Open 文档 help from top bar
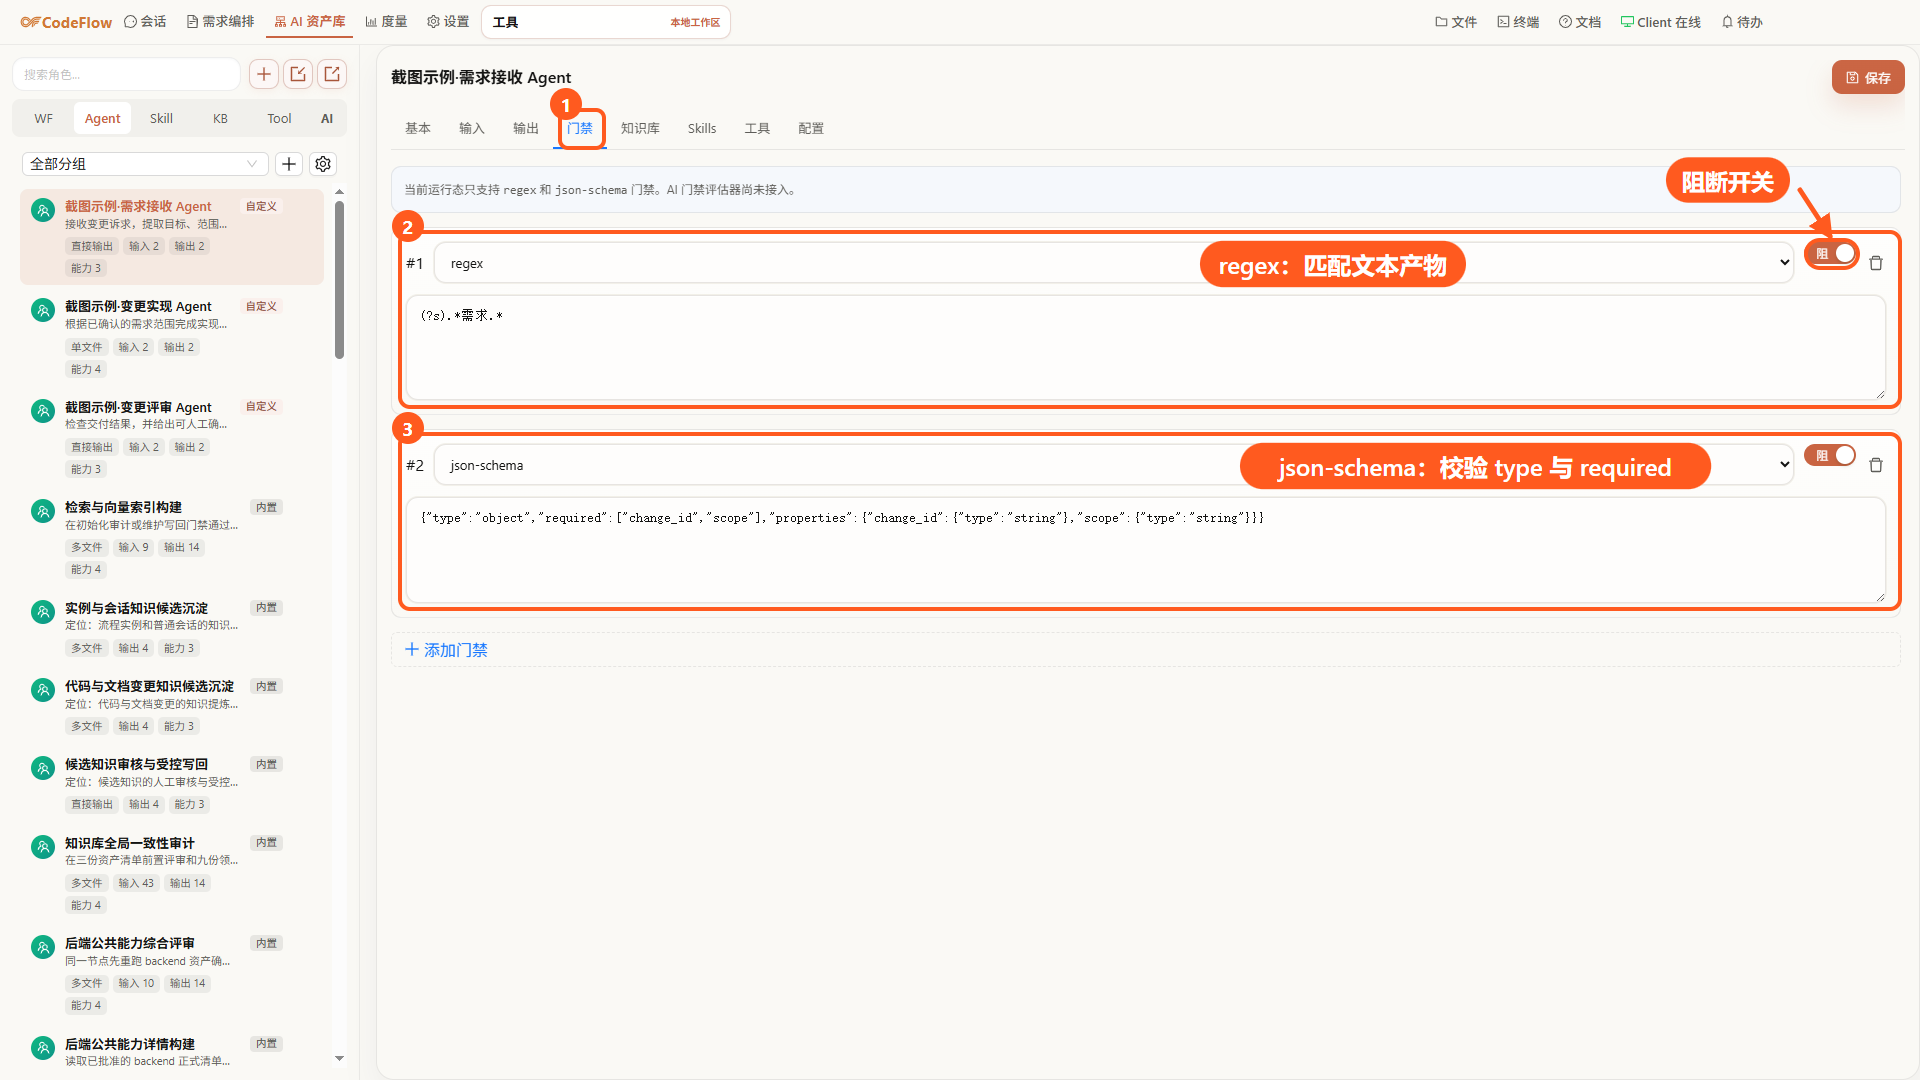The image size is (1920, 1080). pos(1580,22)
